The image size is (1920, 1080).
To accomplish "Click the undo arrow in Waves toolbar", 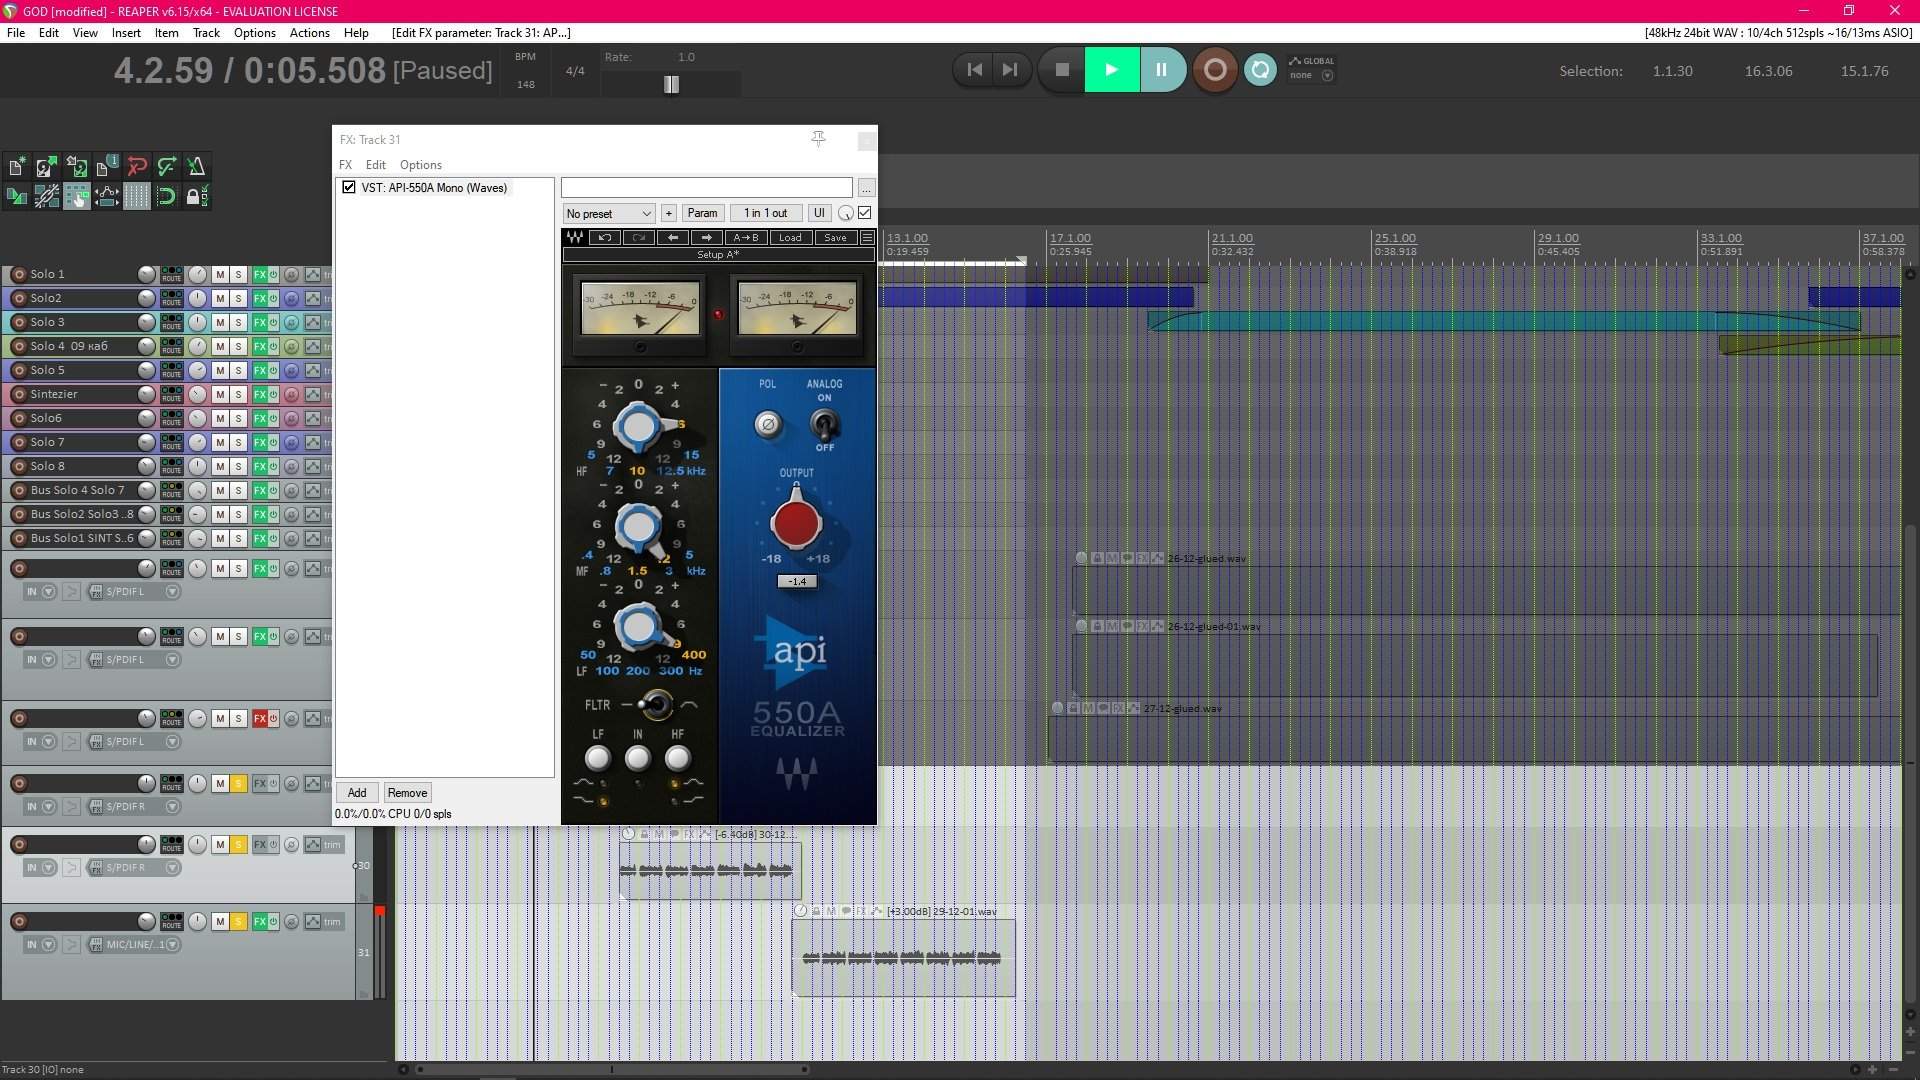I will (x=604, y=238).
